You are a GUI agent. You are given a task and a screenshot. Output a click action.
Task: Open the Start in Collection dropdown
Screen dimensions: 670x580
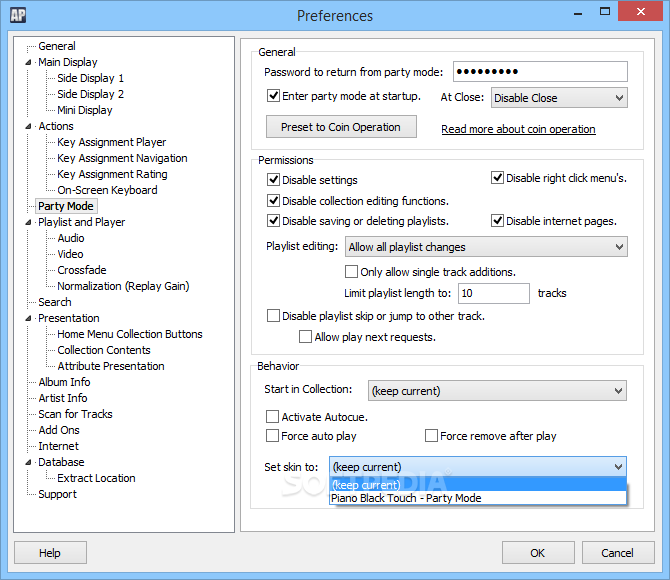point(497,391)
